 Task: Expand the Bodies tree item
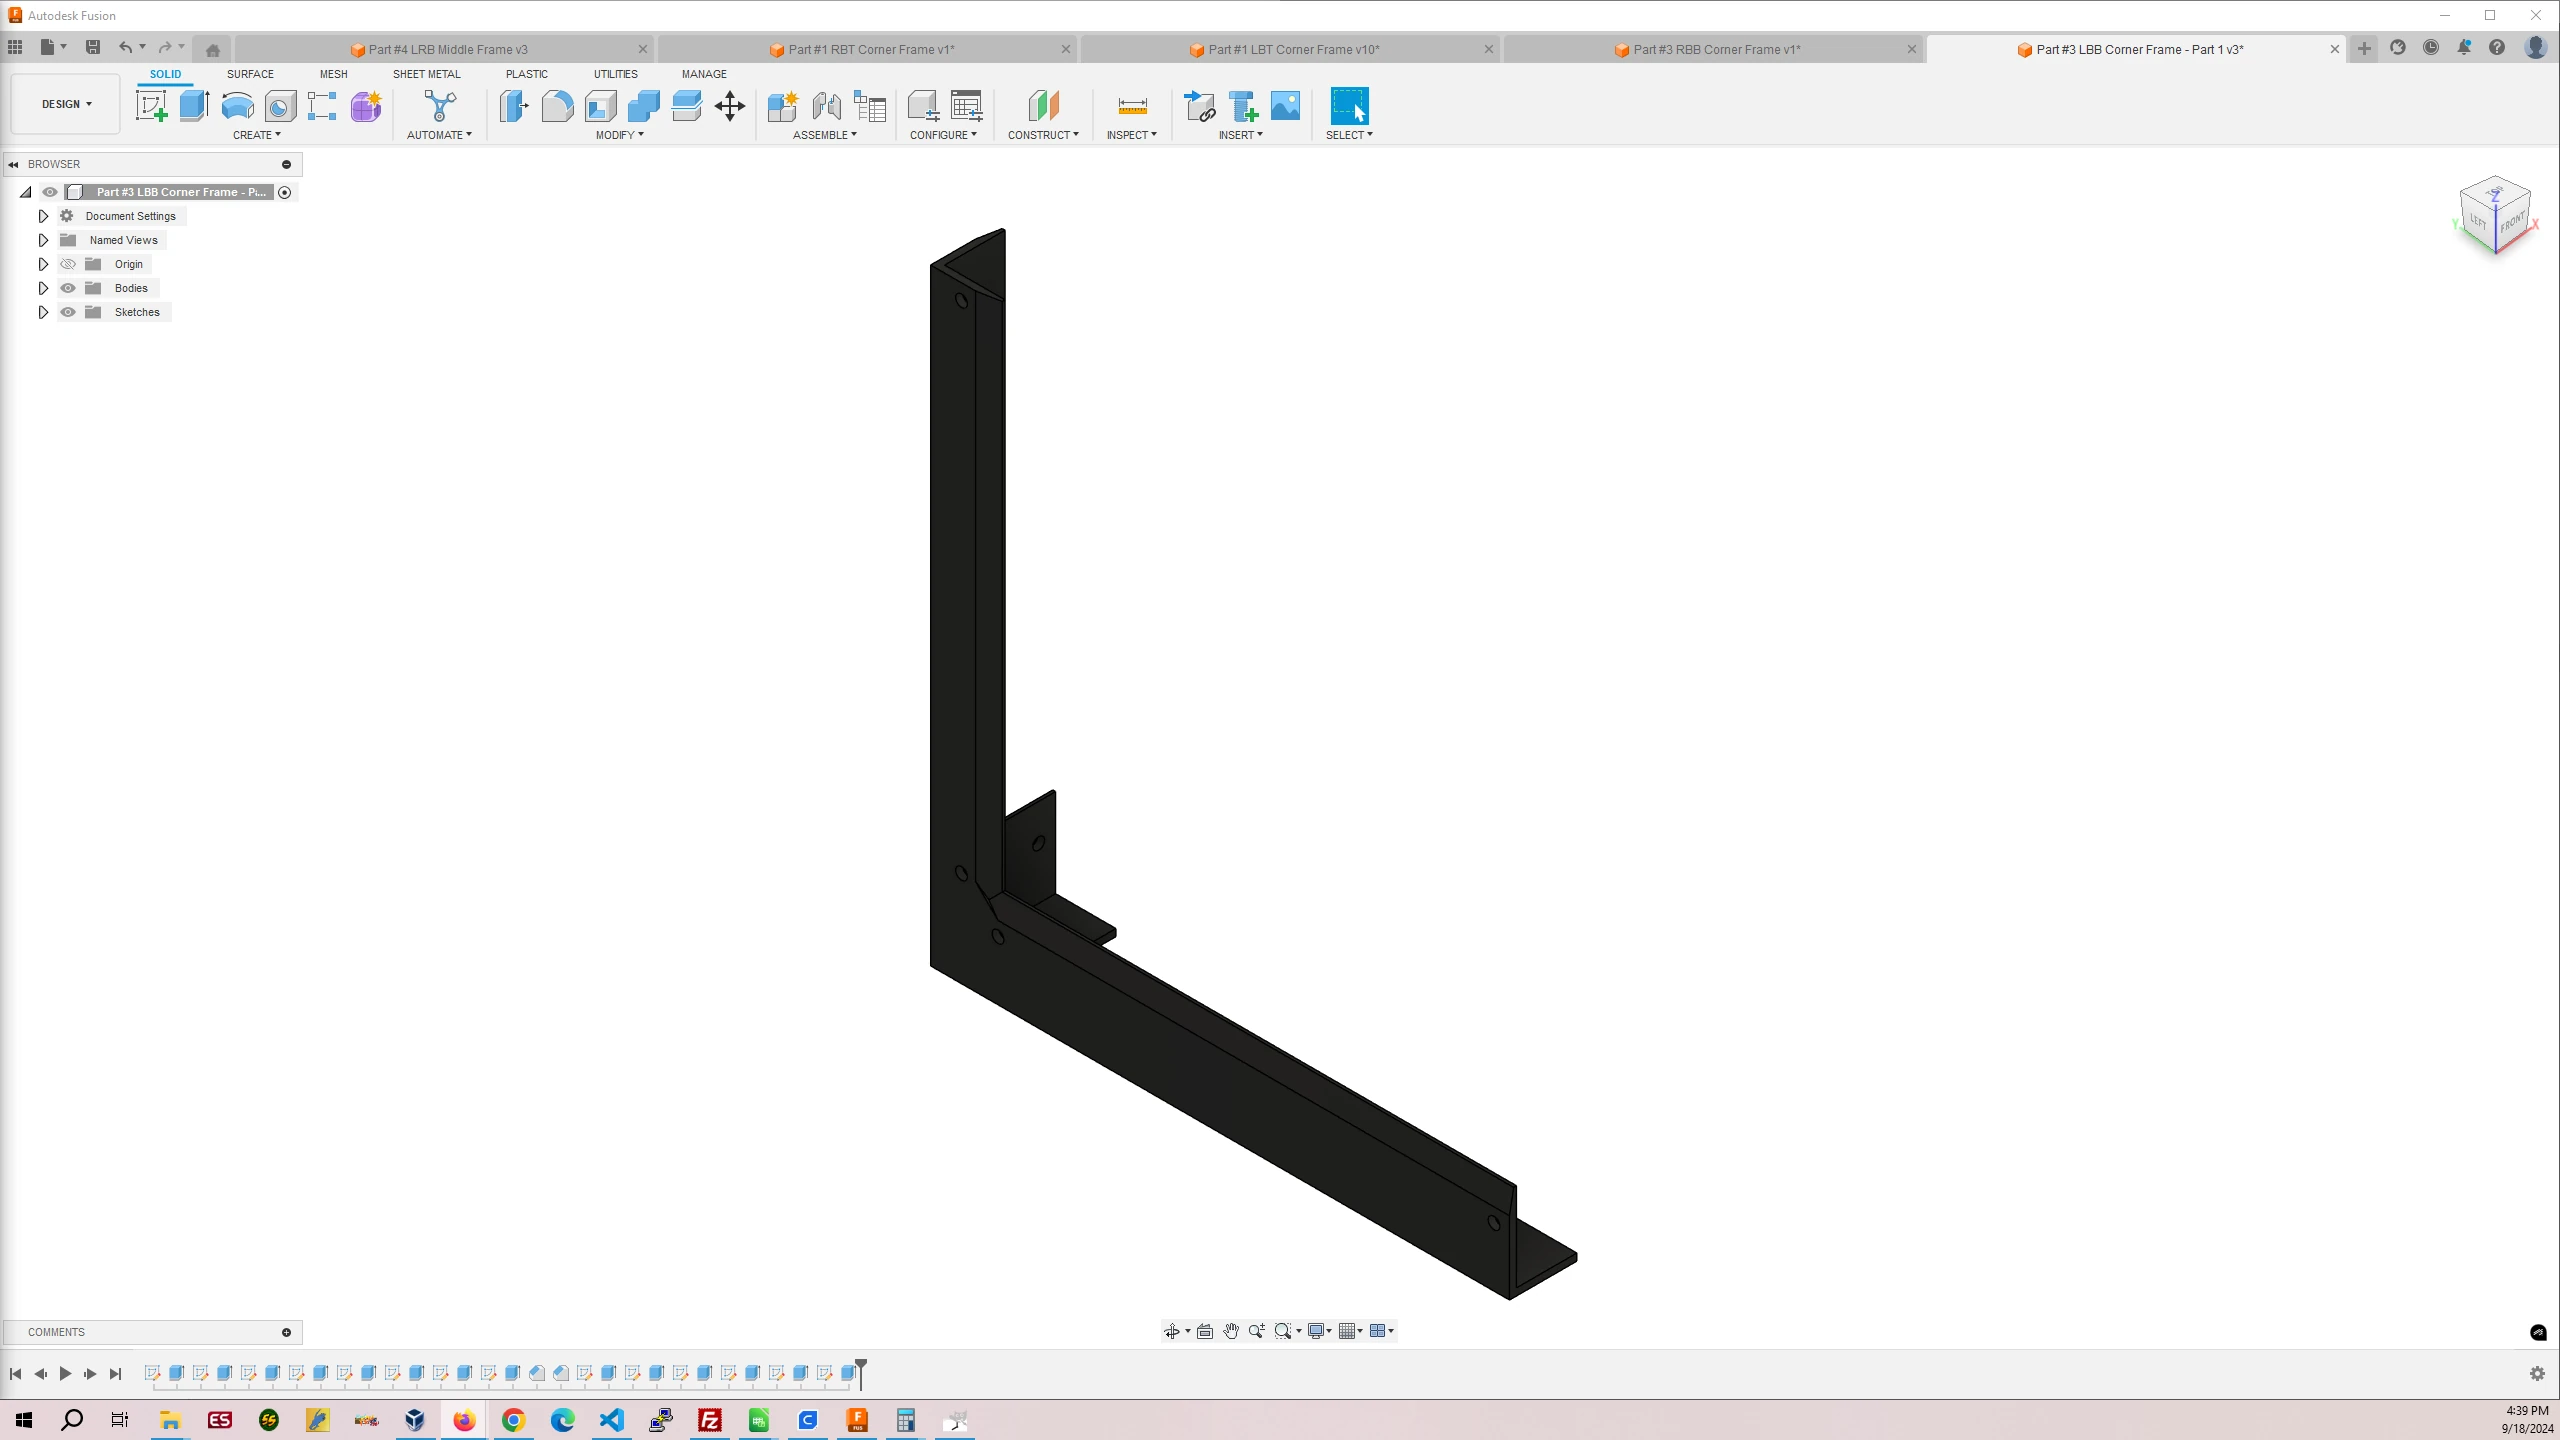[42, 287]
